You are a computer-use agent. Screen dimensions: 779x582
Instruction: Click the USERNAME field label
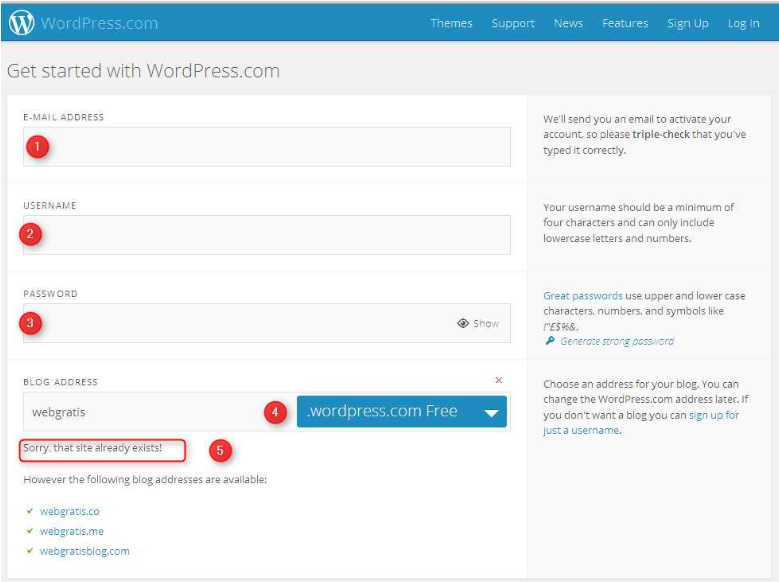point(50,206)
